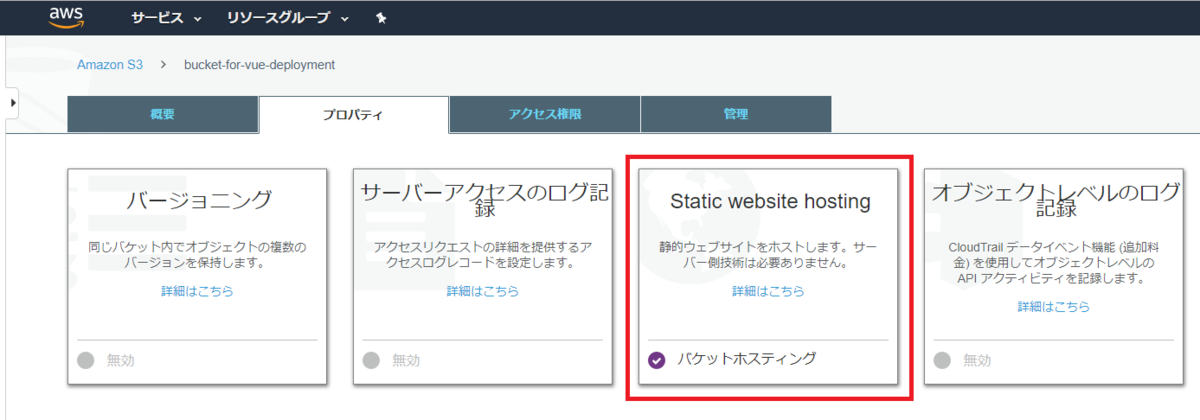Click 詳細はこちら link under Static website hosting

[768, 291]
